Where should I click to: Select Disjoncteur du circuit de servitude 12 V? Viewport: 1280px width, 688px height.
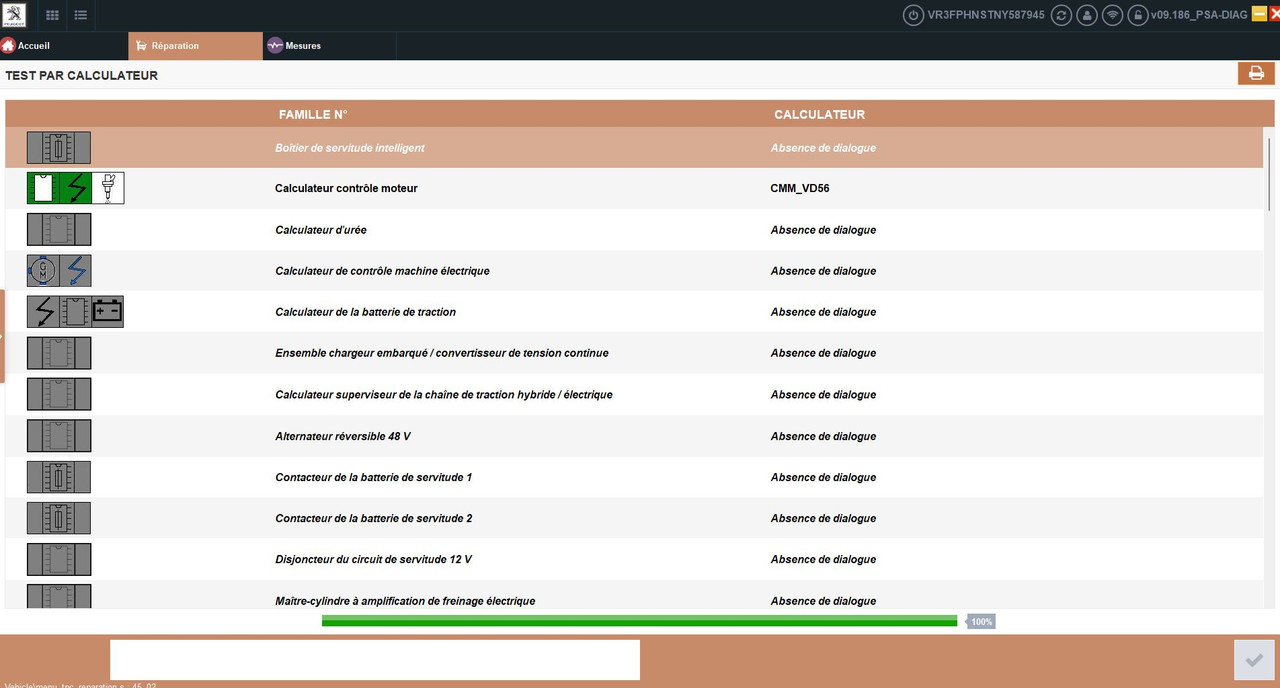373,559
